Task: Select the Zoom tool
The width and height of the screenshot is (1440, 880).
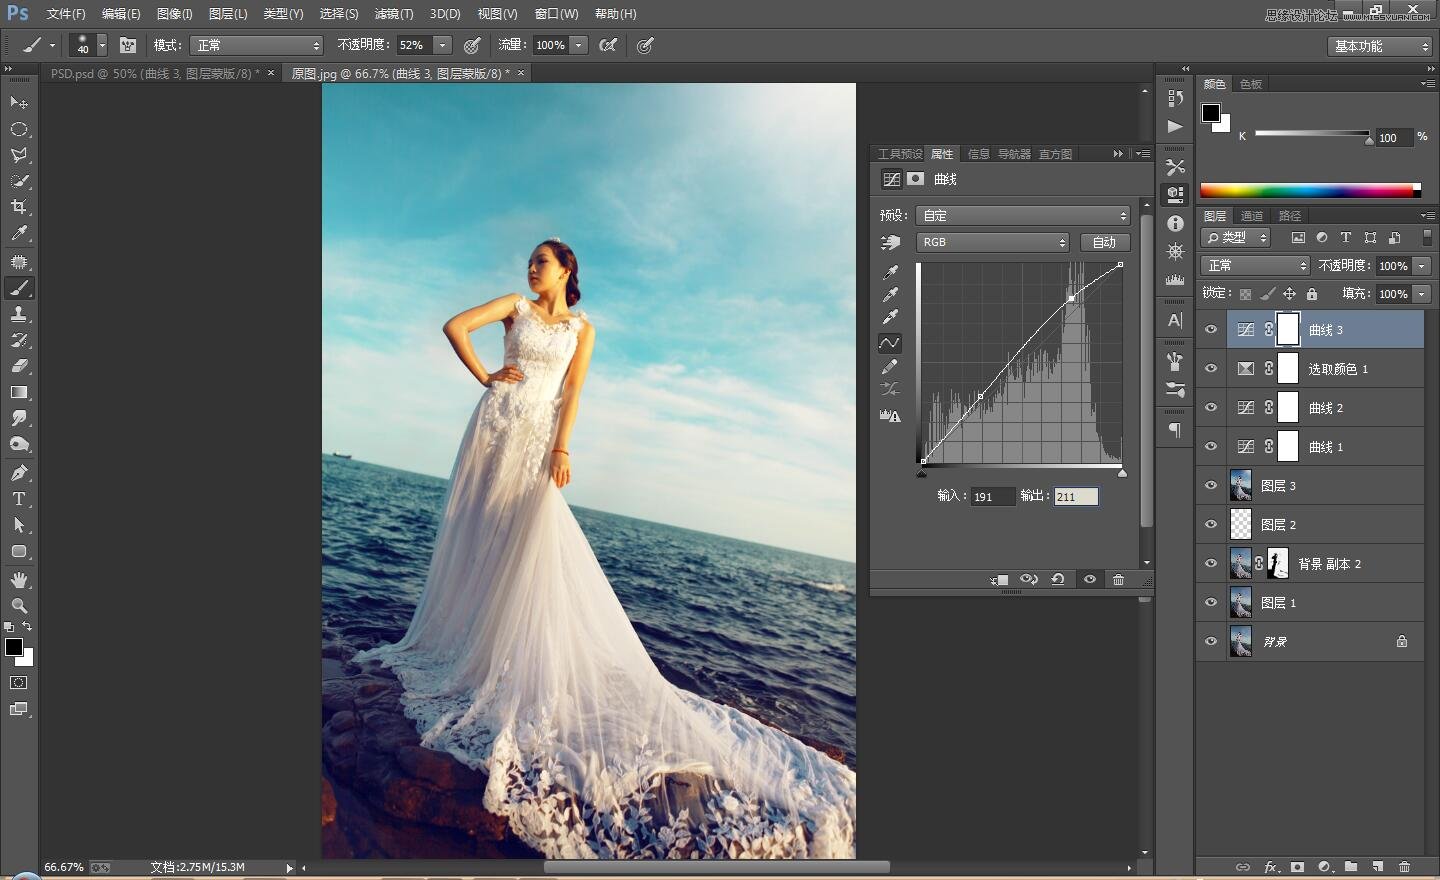Action: 19,606
